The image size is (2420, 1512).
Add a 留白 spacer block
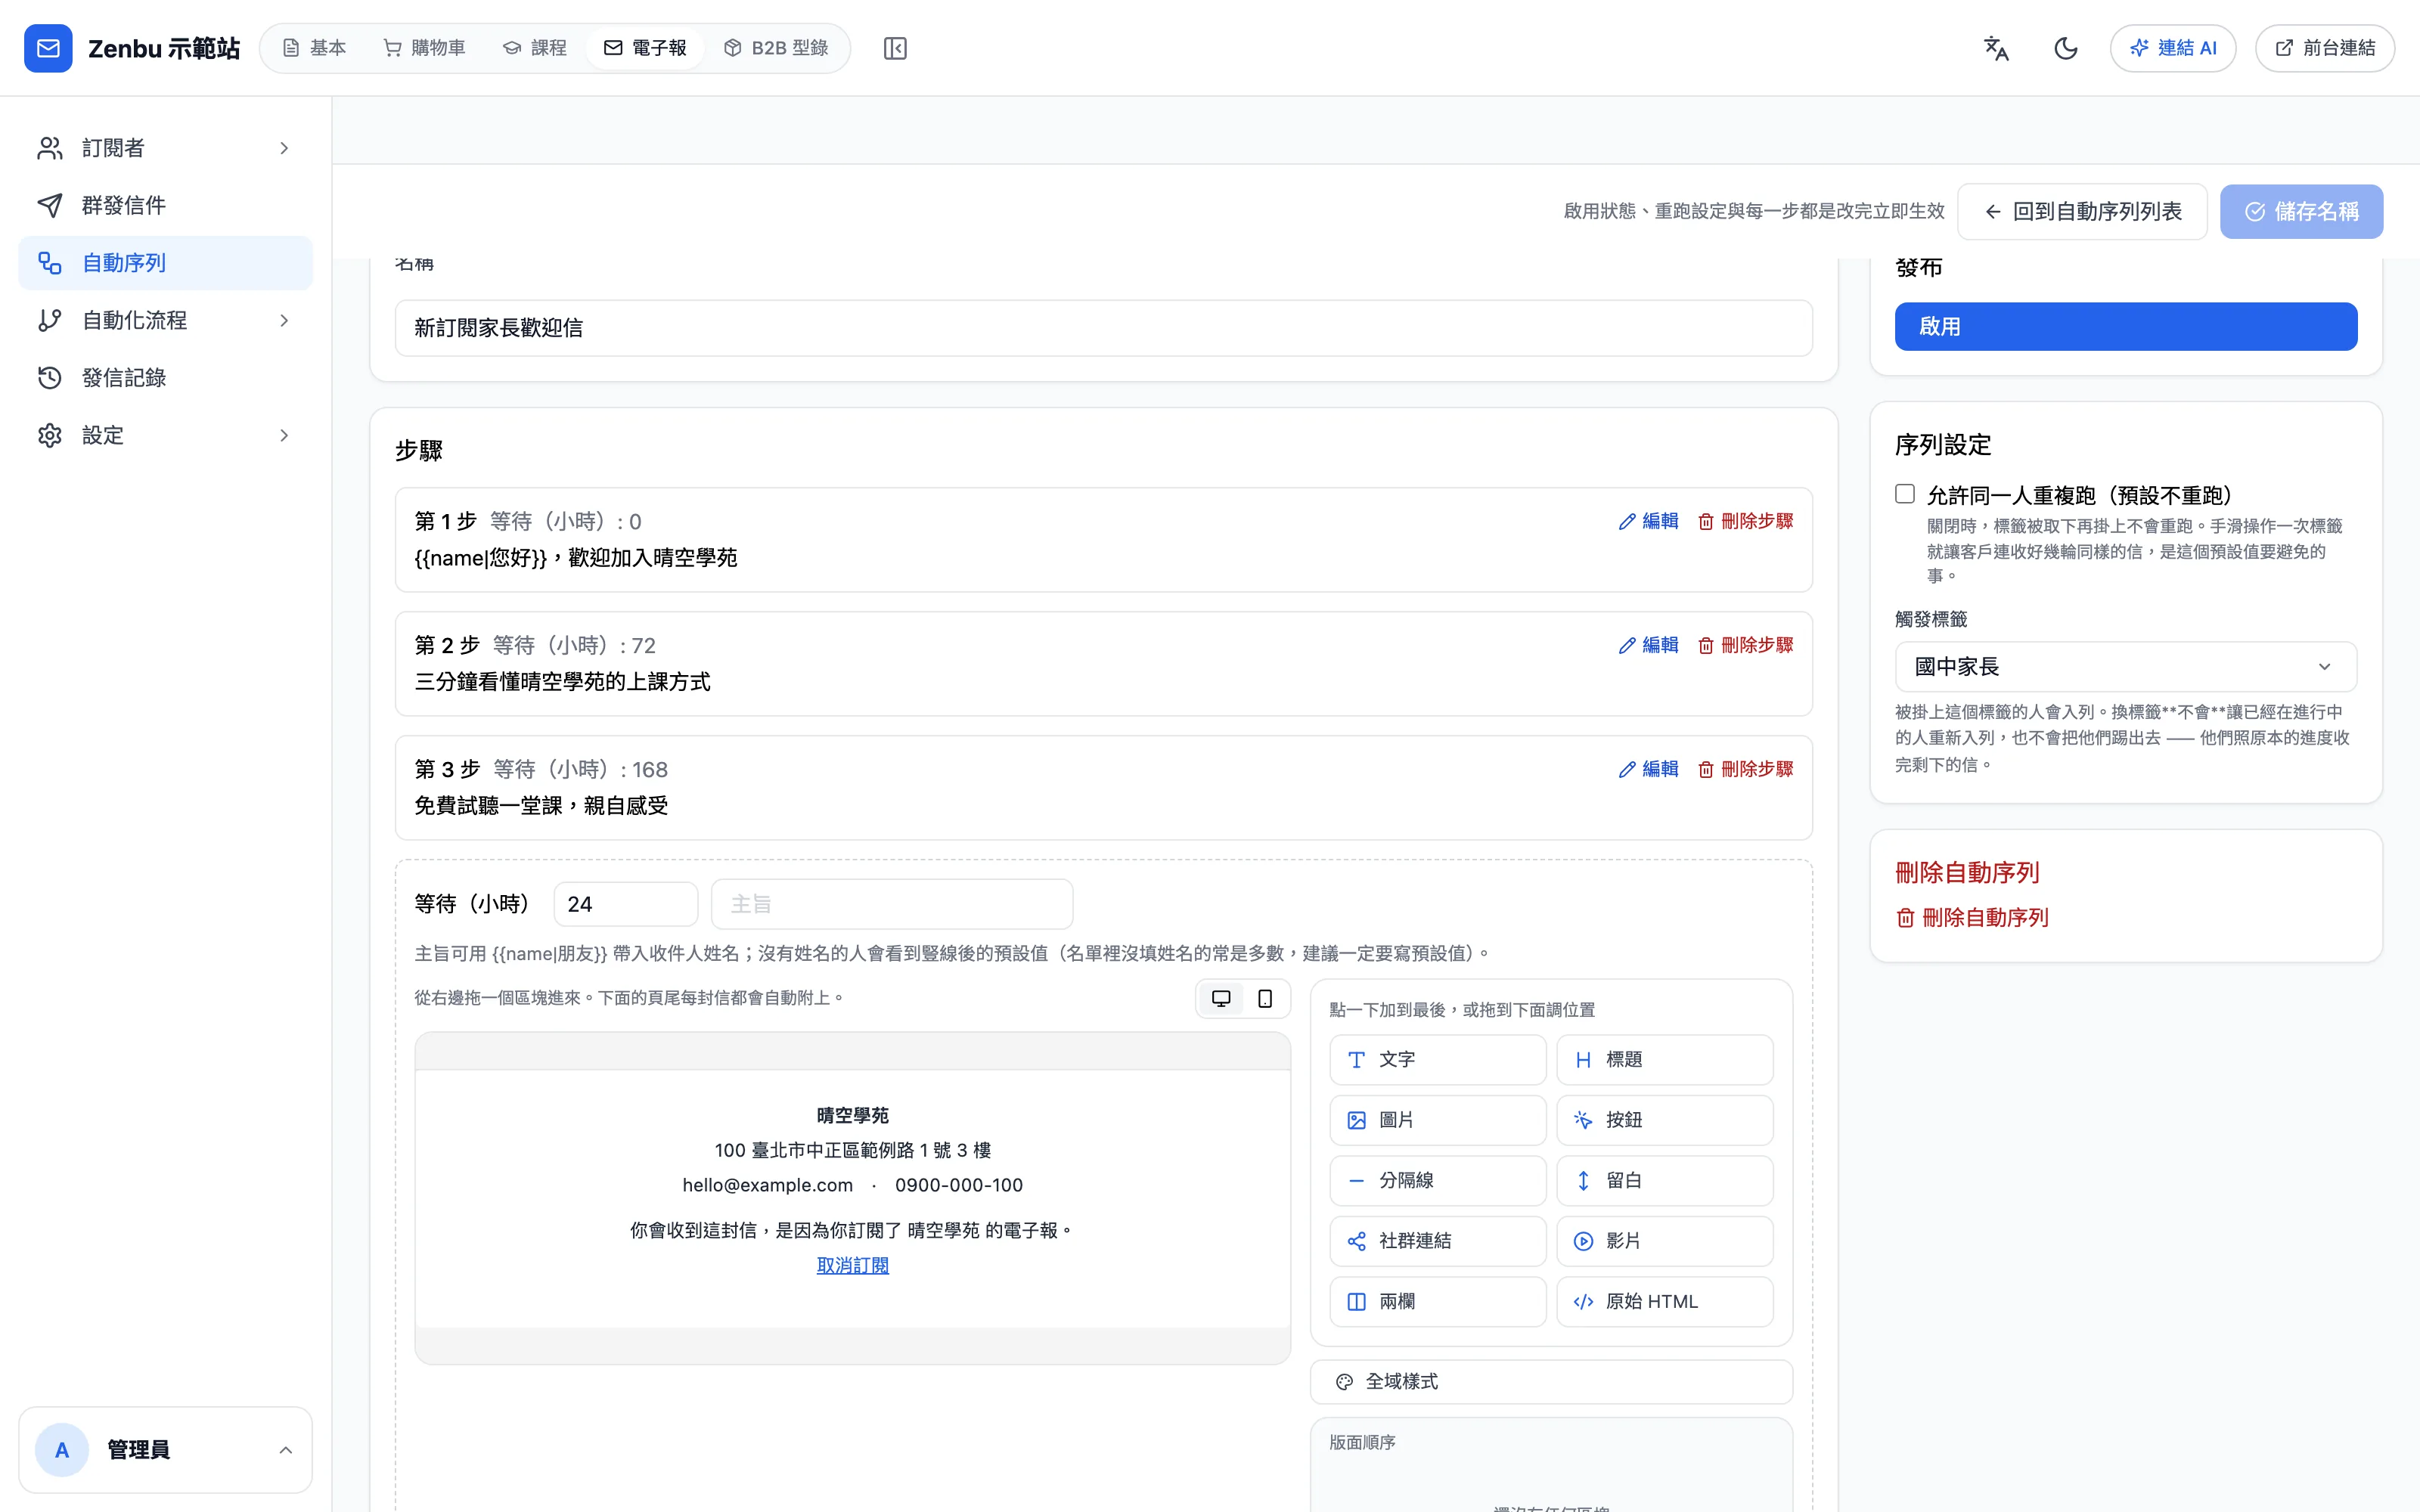[x=1665, y=1181]
